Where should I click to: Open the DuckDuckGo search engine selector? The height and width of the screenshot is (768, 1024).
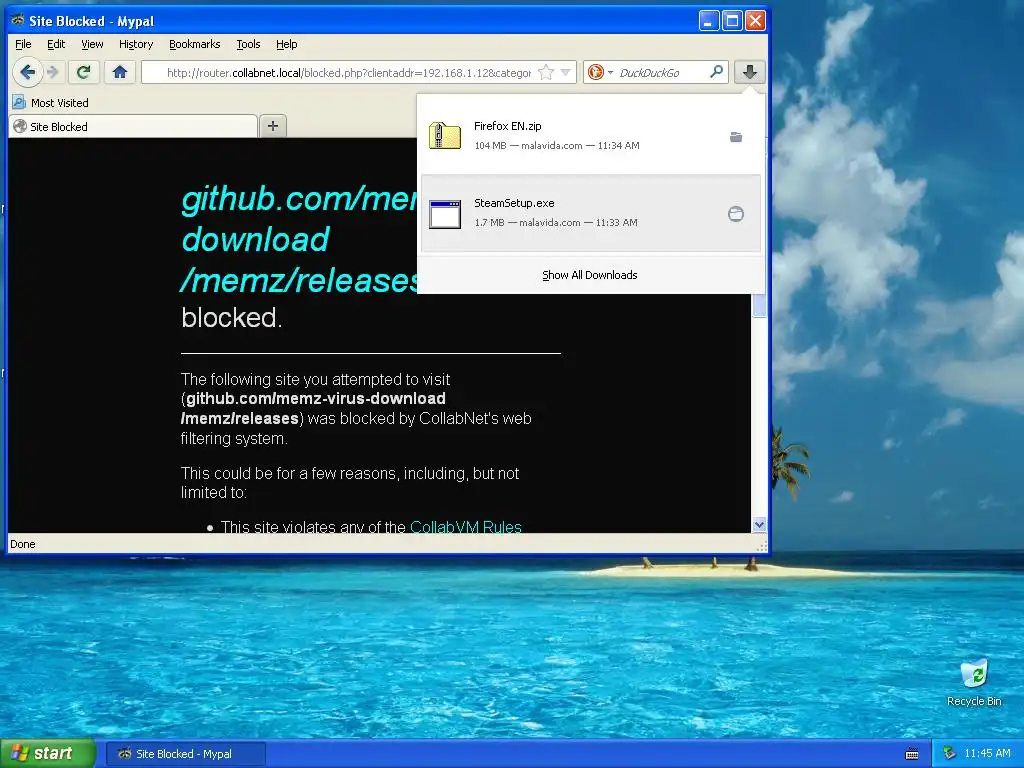tap(600, 72)
